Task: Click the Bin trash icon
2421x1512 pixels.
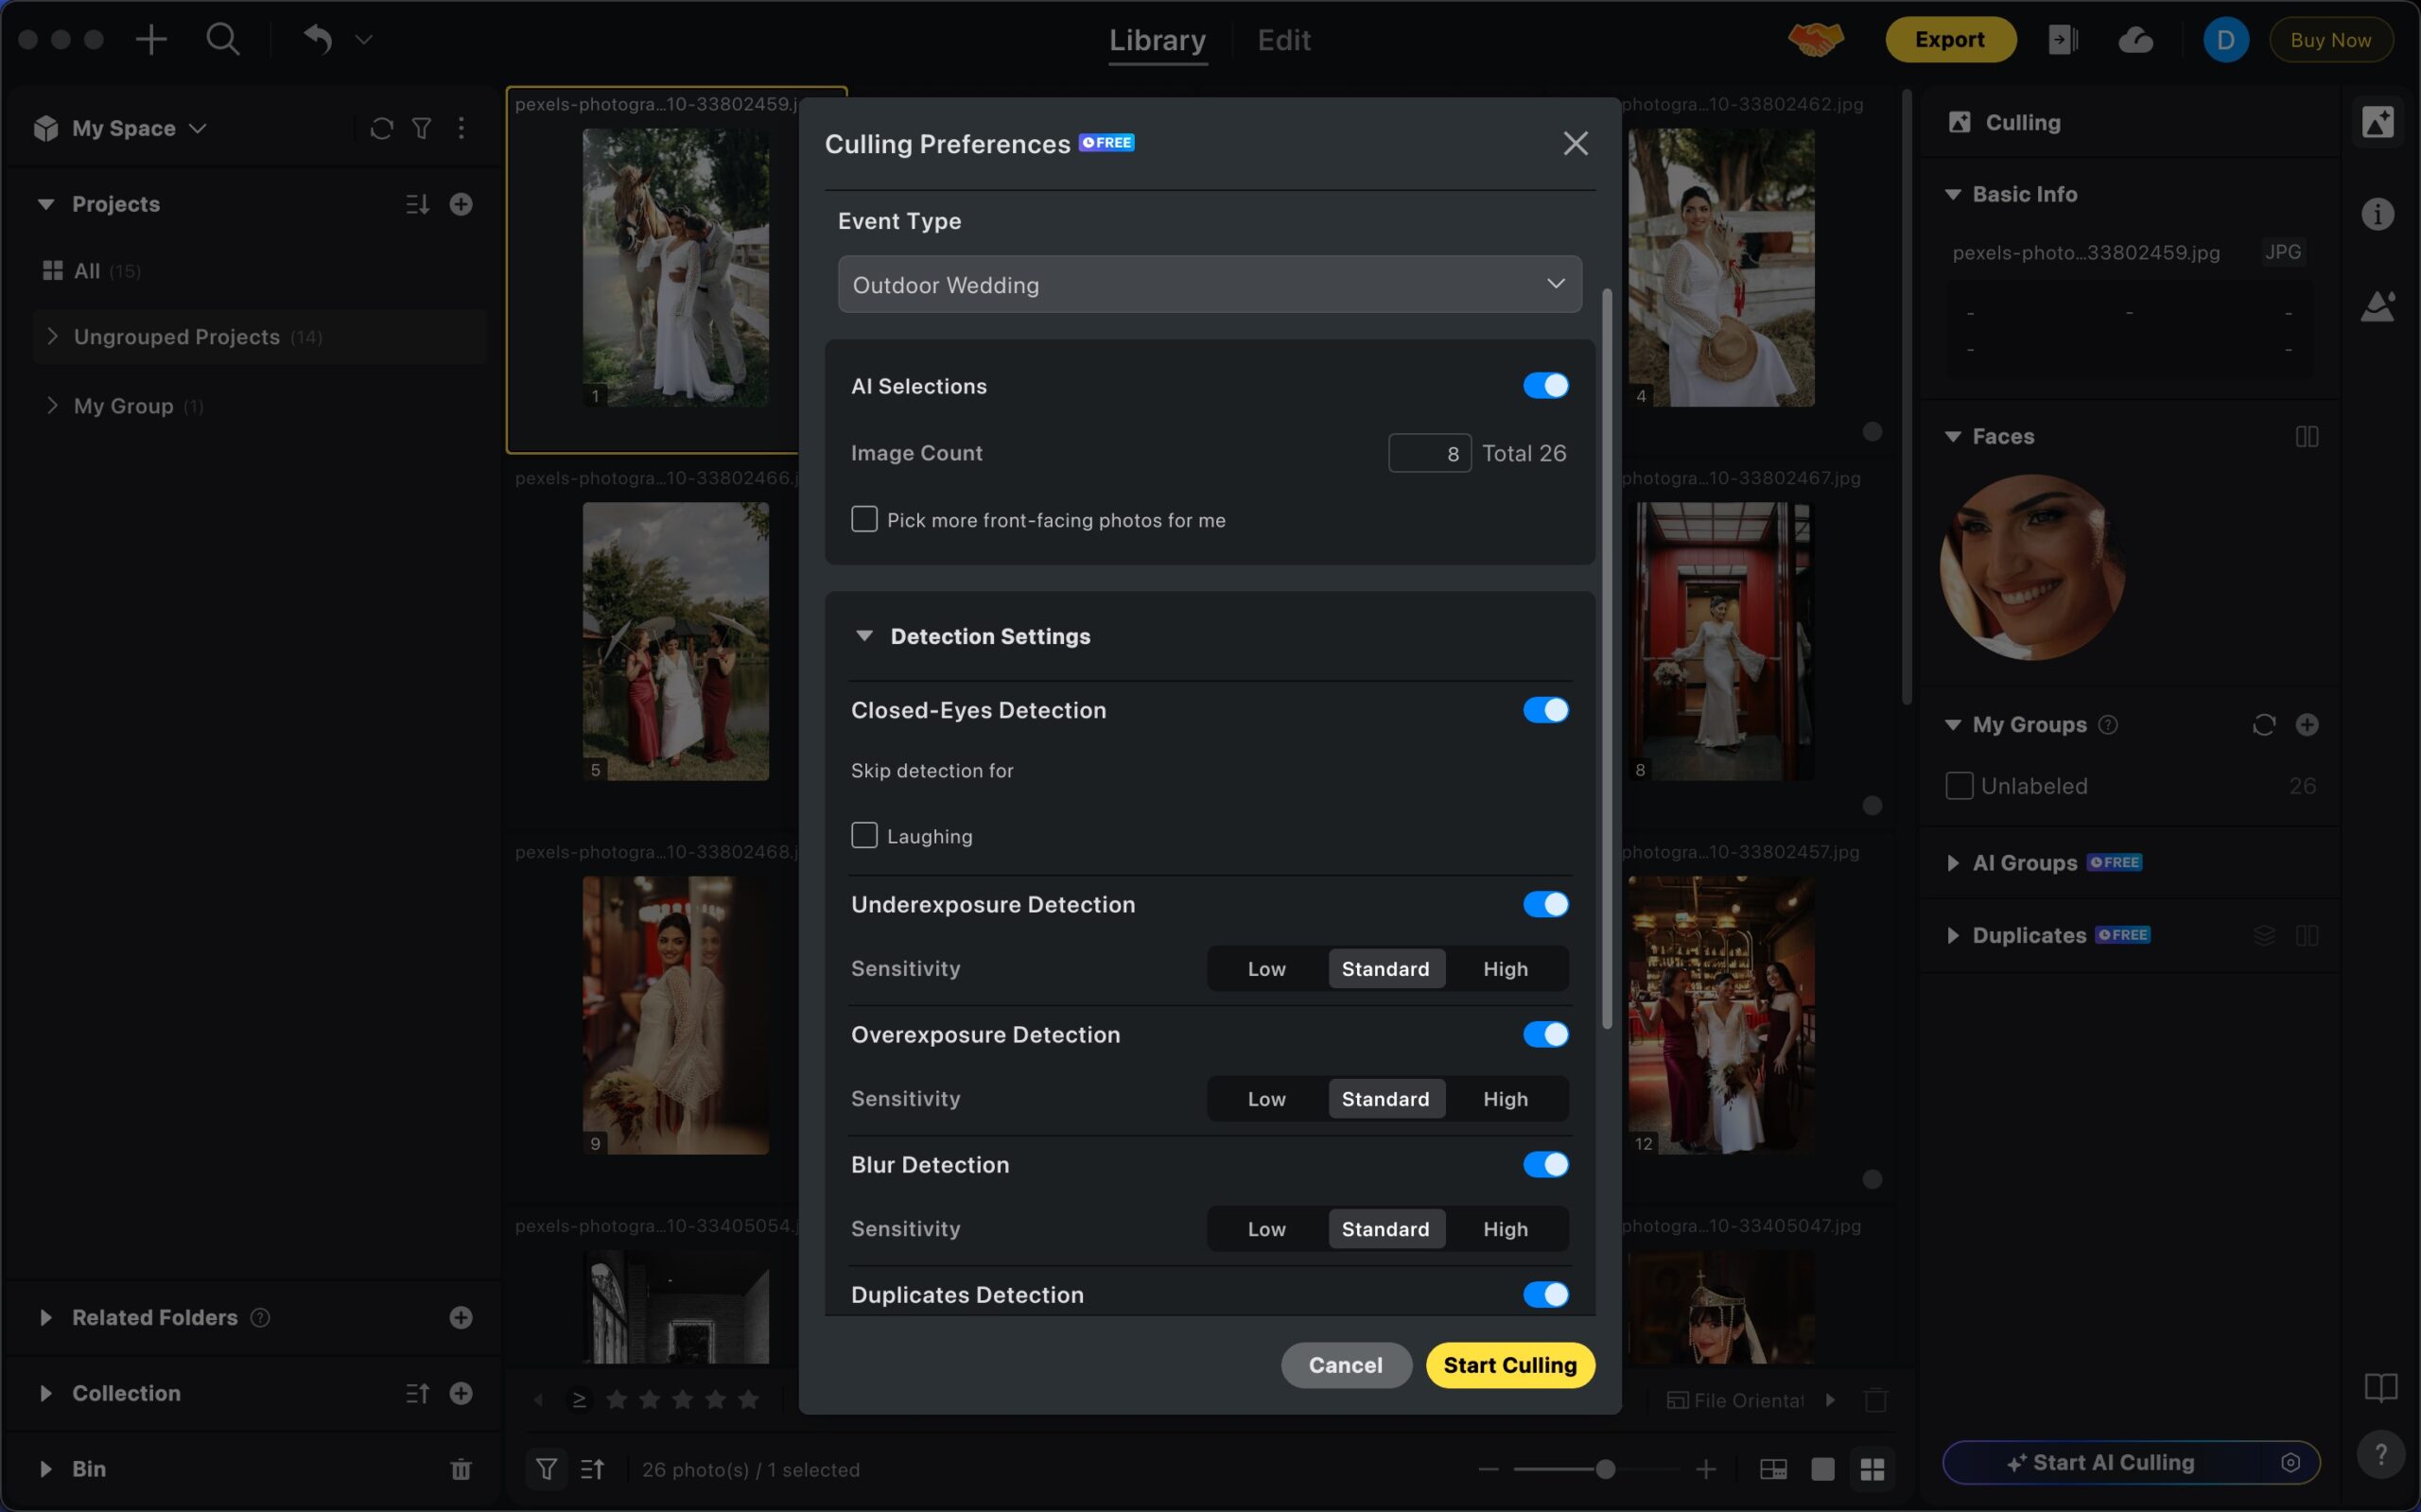Action: pyautogui.click(x=460, y=1469)
